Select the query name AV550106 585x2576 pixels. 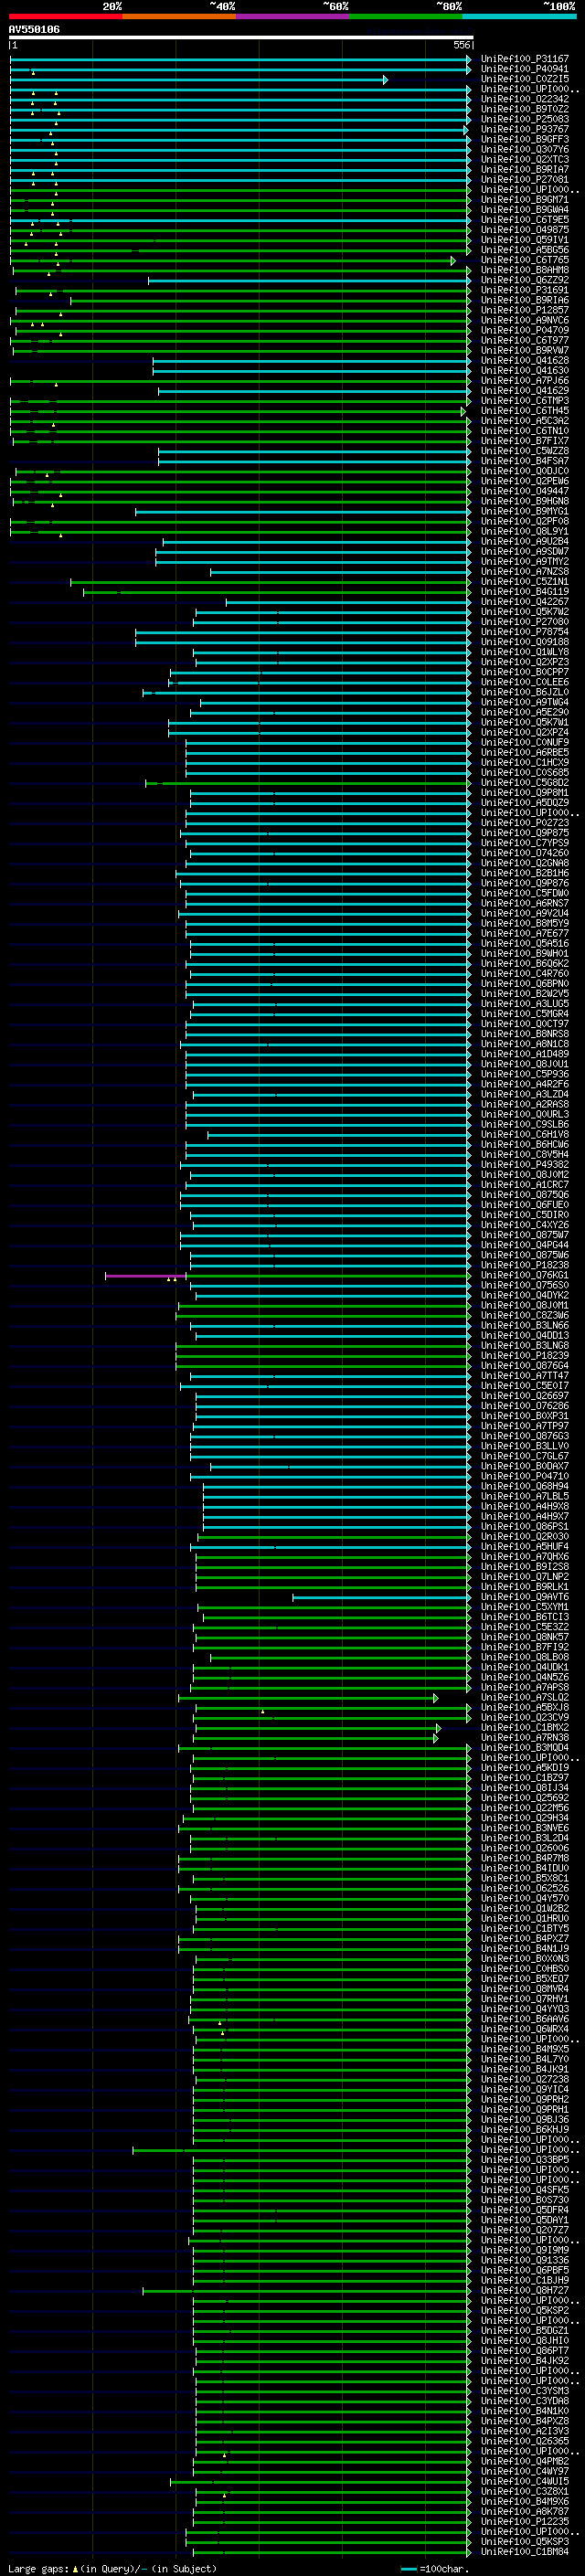coord(34,30)
